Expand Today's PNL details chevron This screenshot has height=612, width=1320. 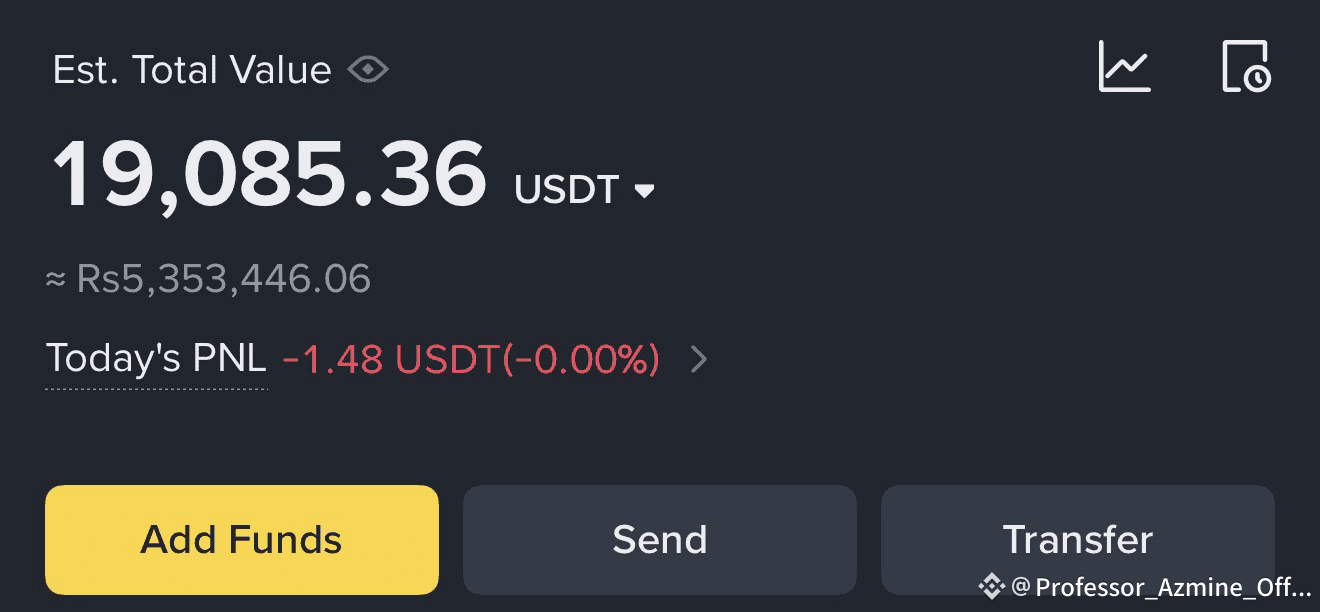699,359
